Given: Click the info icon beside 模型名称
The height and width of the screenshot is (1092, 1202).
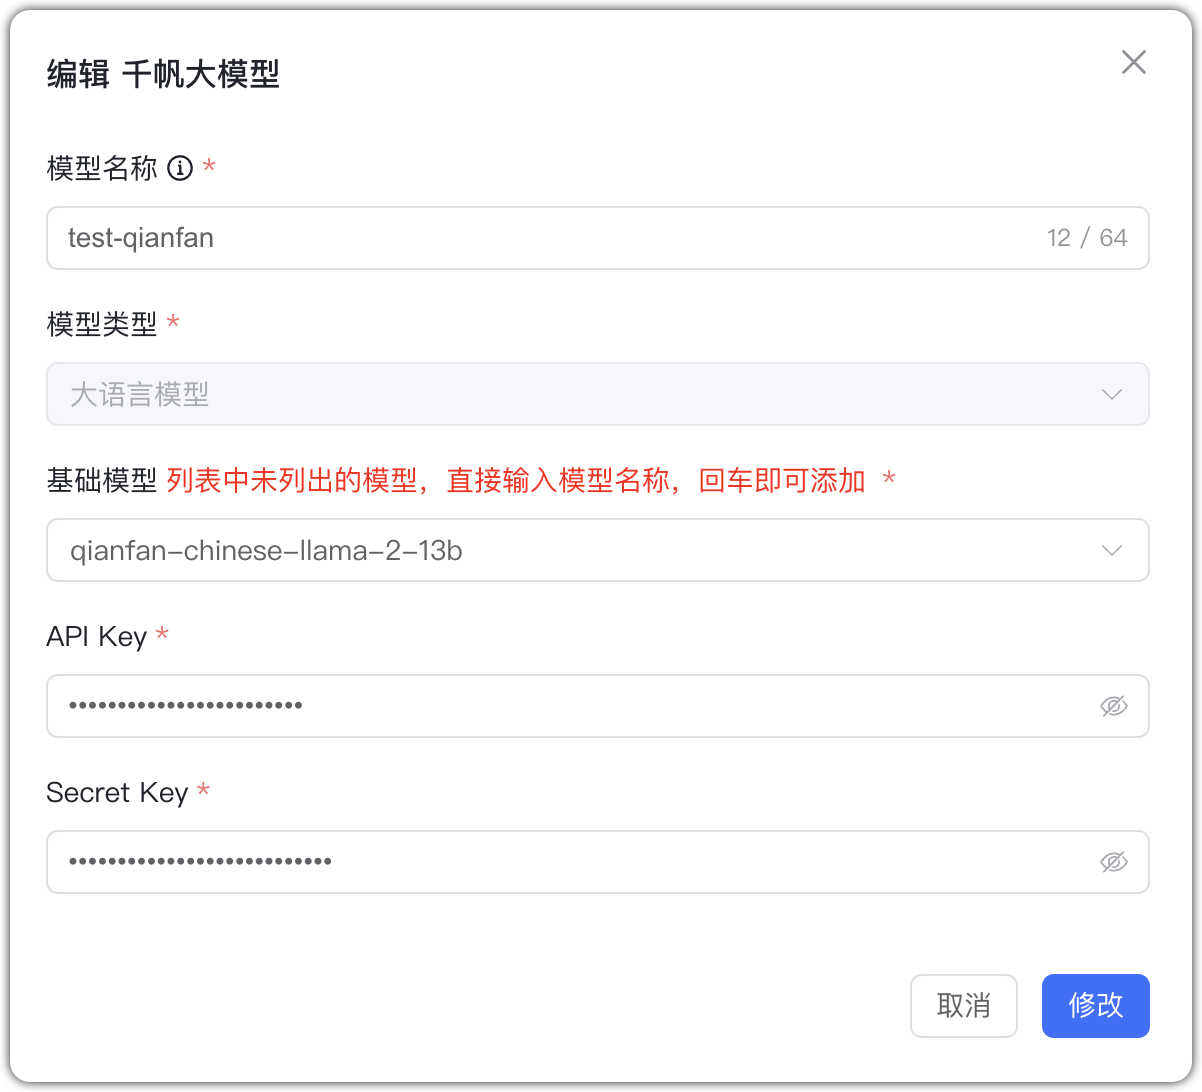Looking at the screenshot, I should coord(180,168).
